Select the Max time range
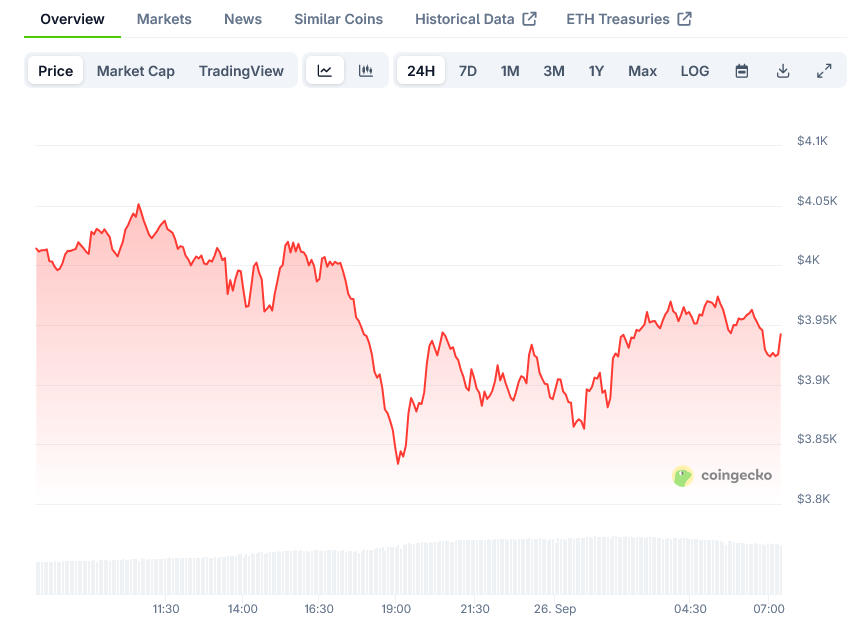 [x=642, y=71]
